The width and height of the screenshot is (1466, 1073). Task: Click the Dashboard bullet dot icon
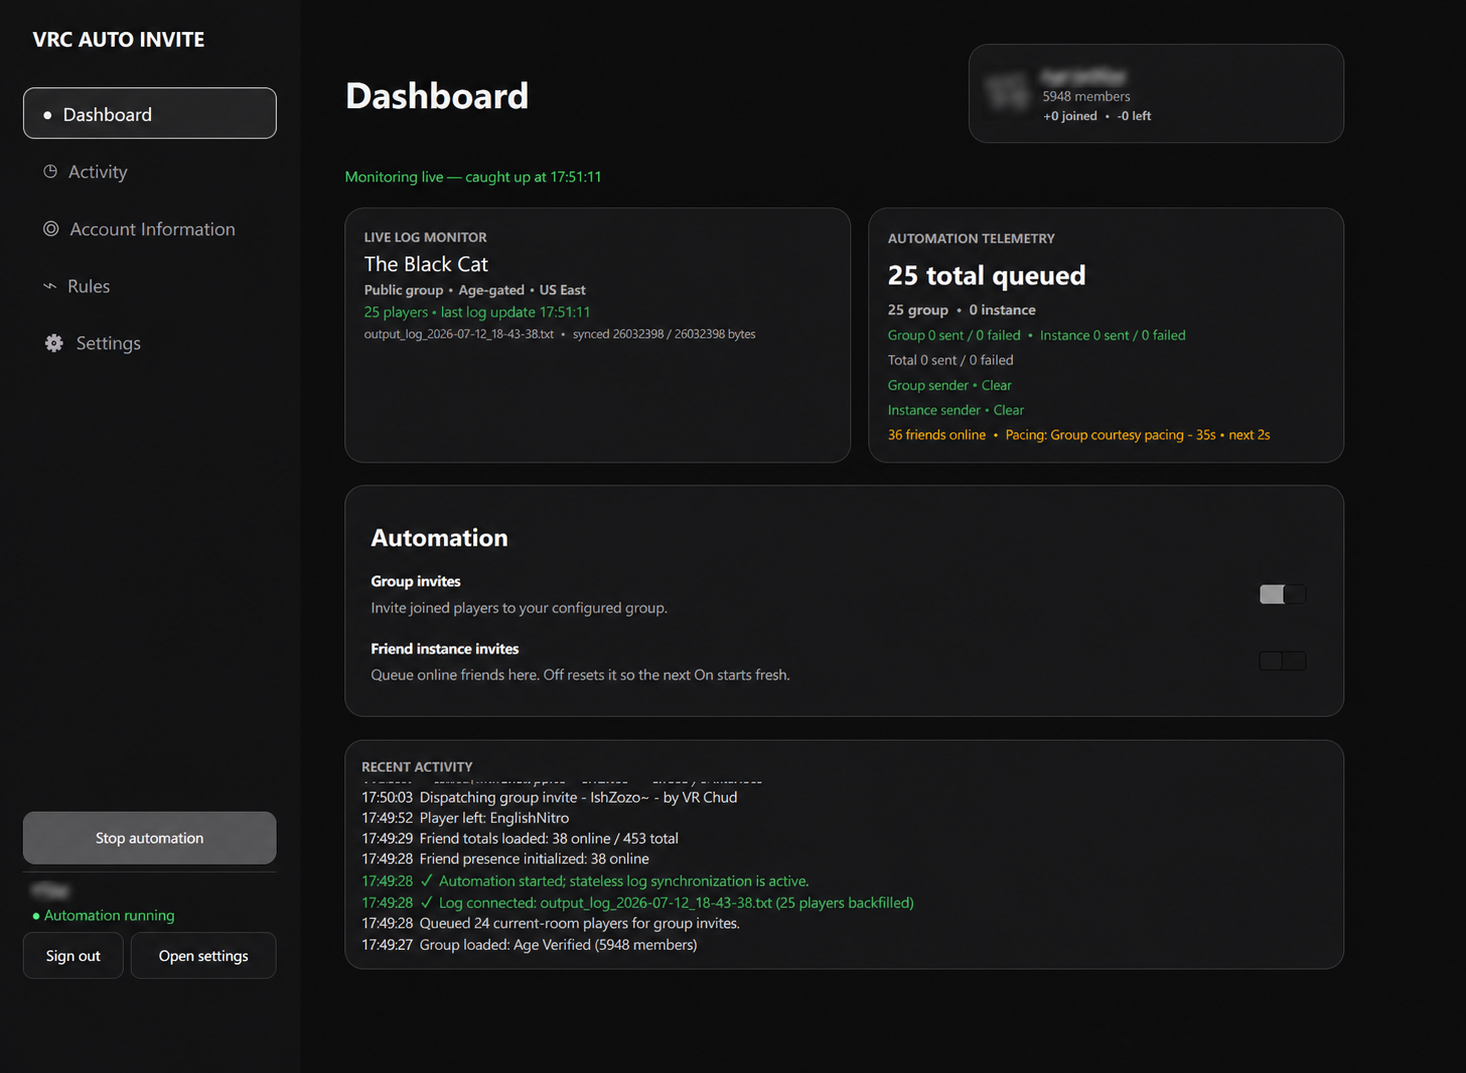47,115
